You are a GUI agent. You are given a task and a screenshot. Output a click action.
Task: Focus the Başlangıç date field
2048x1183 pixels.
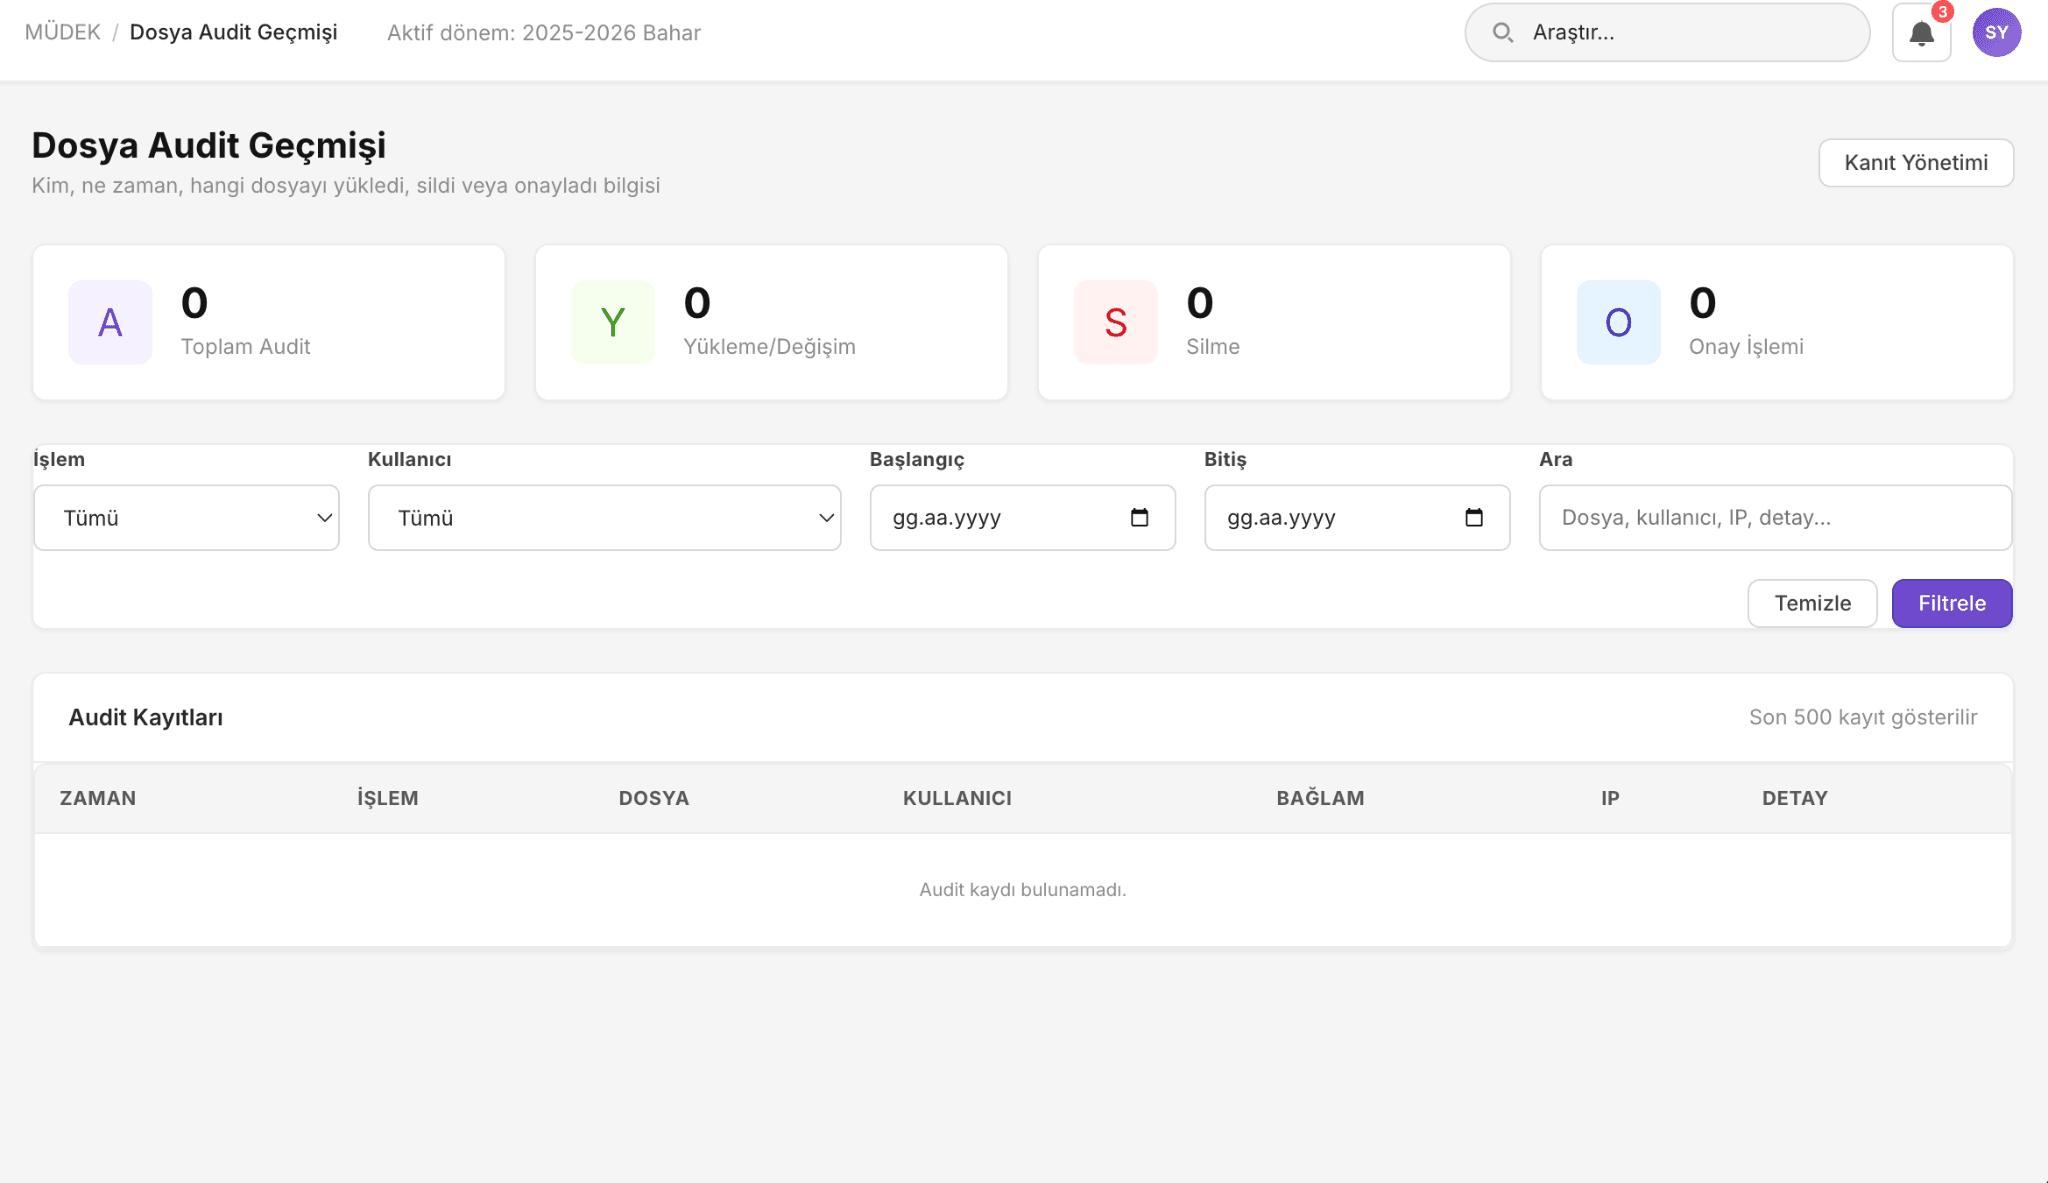pos(1022,518)
